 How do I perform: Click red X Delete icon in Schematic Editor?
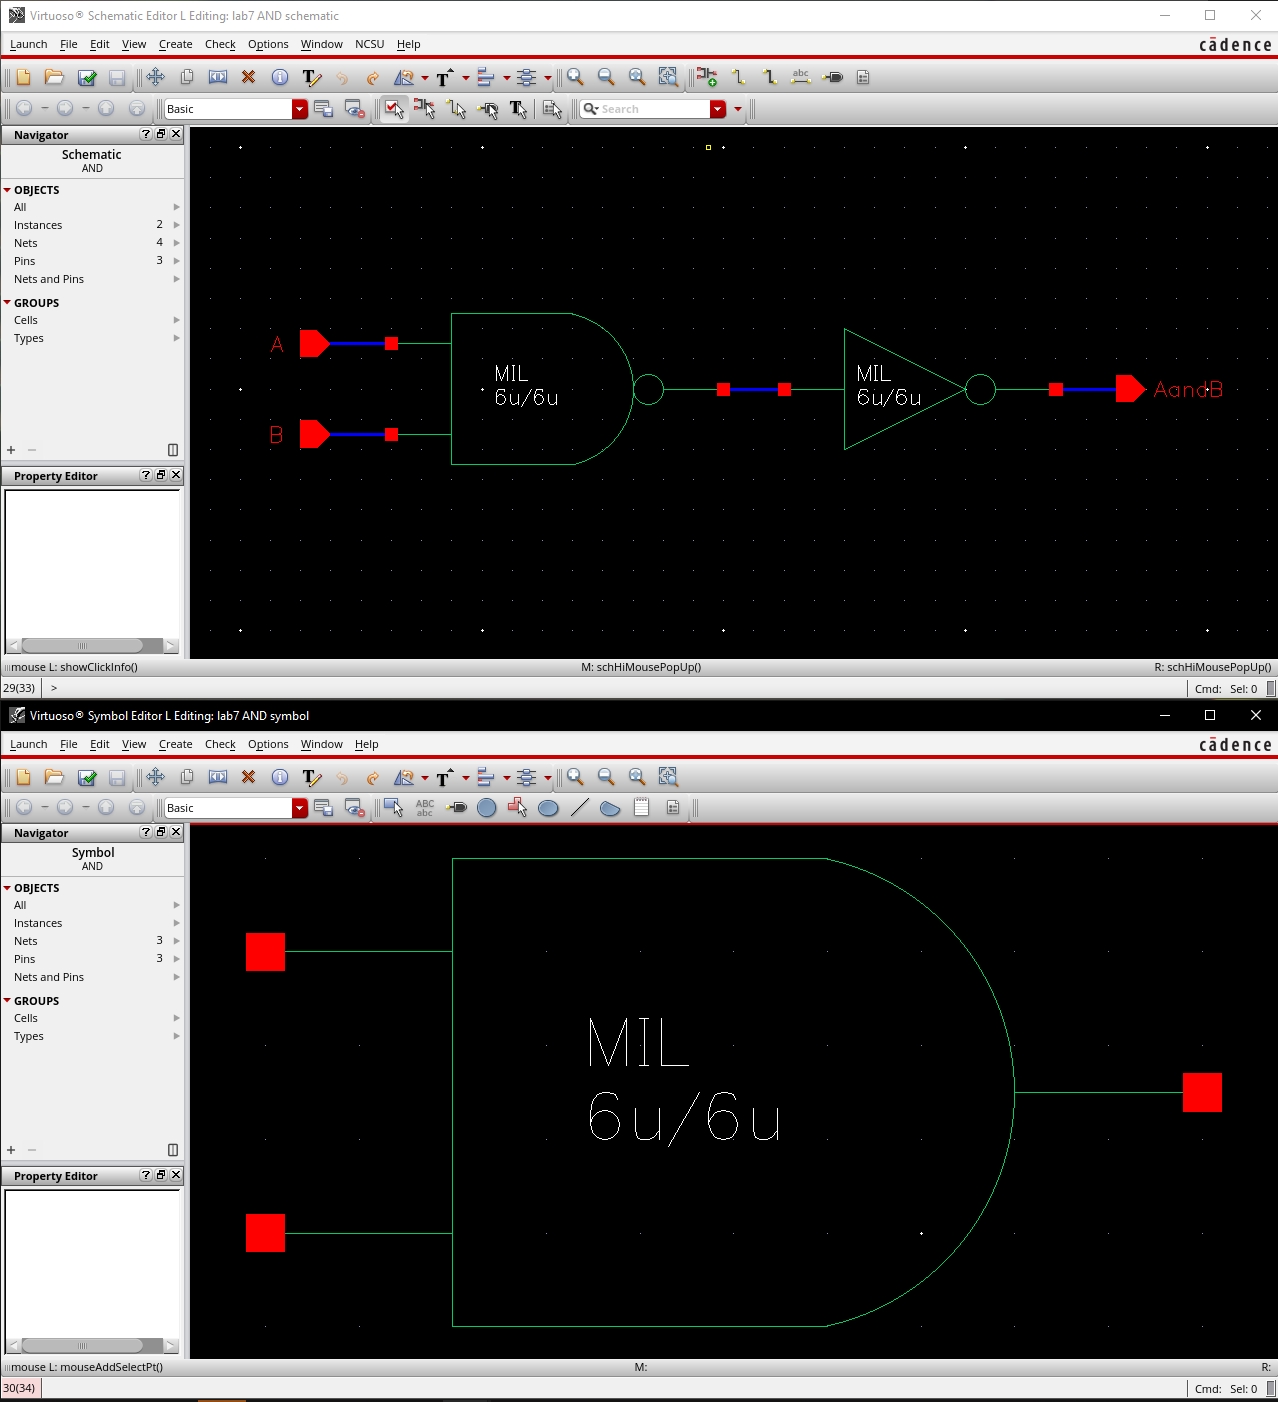click(248, 77)
